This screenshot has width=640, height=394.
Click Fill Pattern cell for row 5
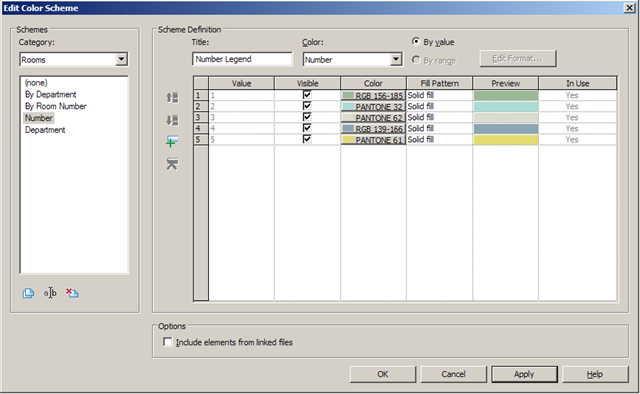(439, 139)
